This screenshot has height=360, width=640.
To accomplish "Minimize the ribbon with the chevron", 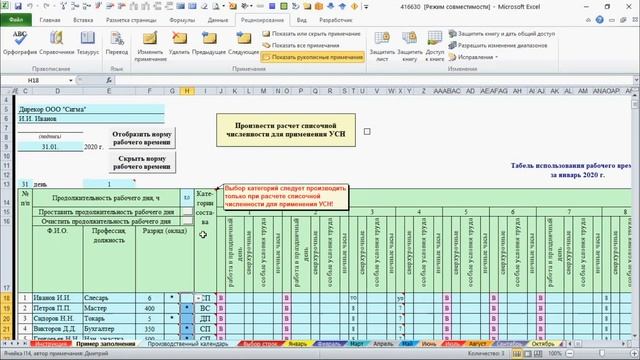I will click(588, 20).
